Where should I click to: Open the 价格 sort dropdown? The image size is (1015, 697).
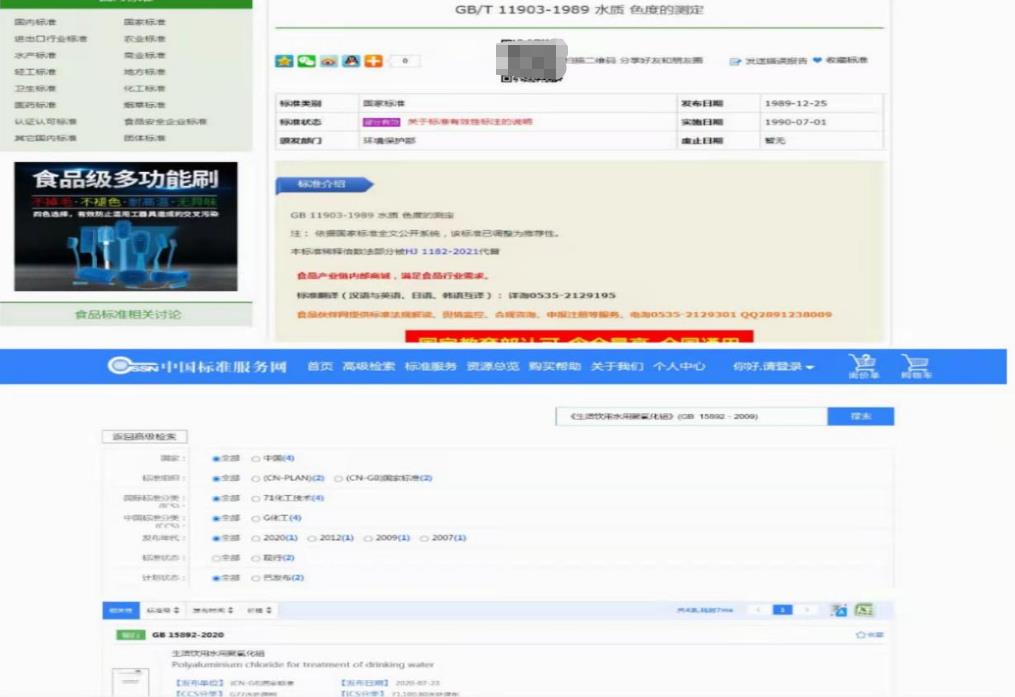258,610
